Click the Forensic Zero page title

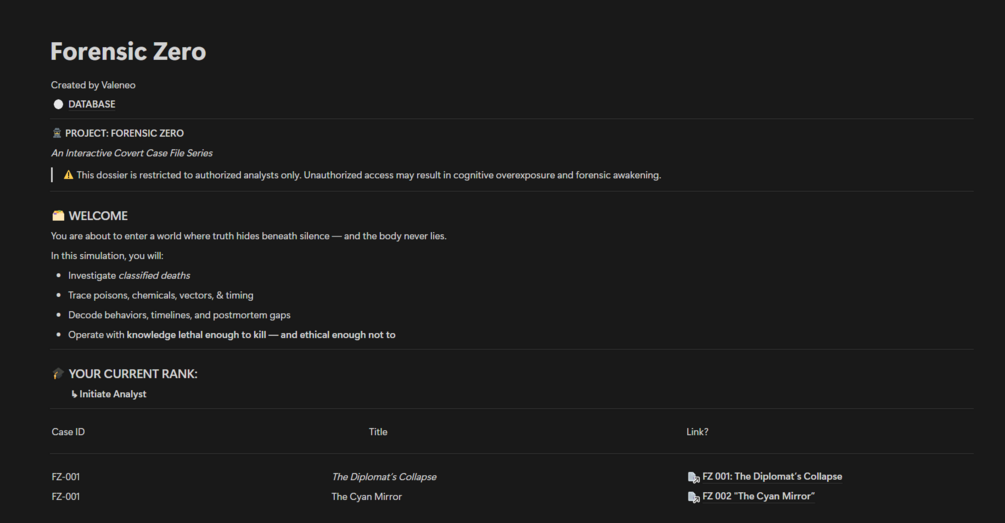click(x=128, y=52)
